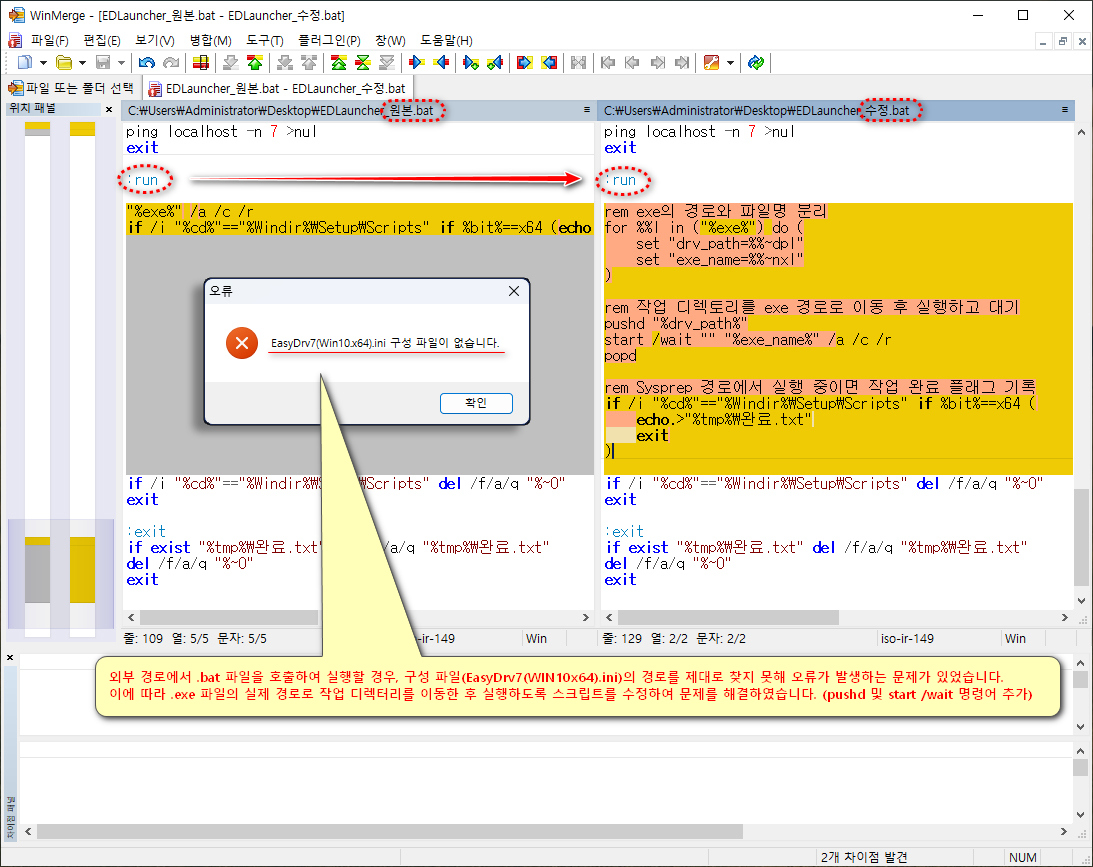Expand the Open dropdown arrow
Viewport: 1093px width, 867px height.
[x=82, y=63]
